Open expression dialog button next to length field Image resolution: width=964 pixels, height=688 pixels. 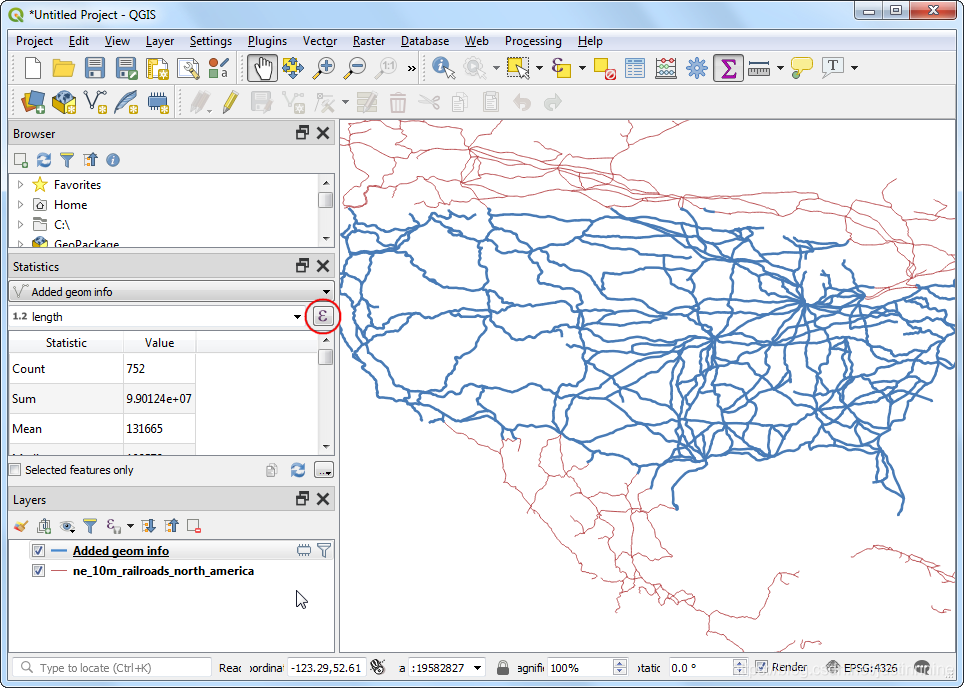click(323, 317)
